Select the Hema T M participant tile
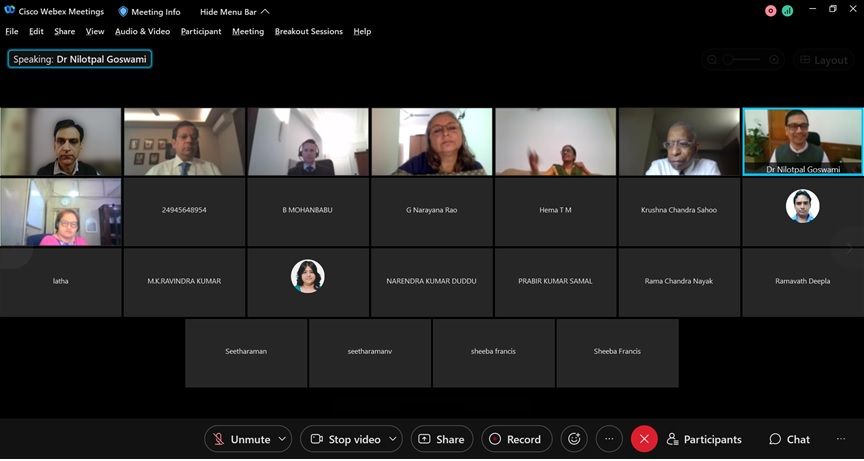 [555, 212]
